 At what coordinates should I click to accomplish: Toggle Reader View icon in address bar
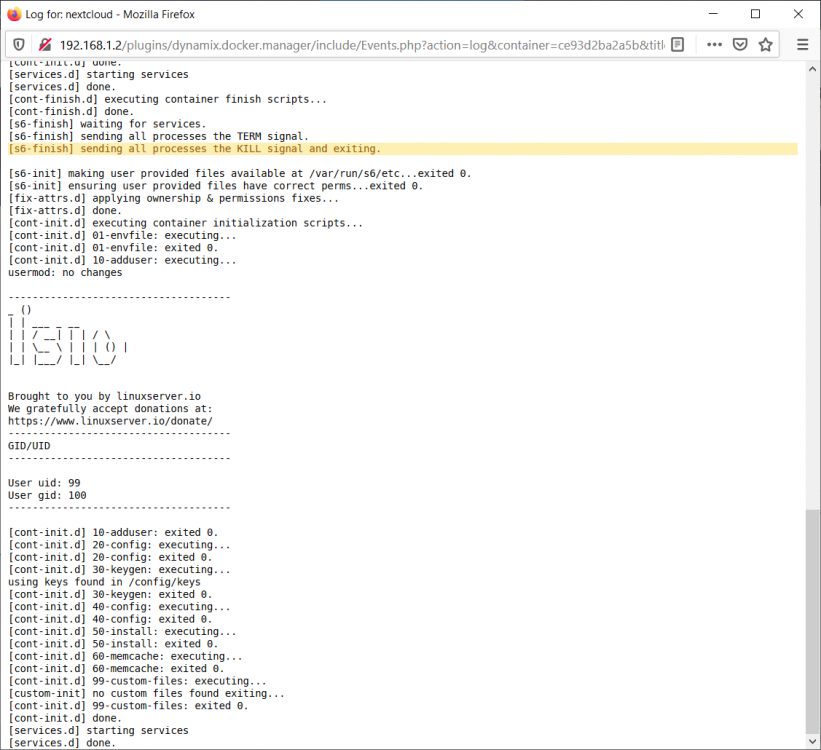tap(678, 45)
